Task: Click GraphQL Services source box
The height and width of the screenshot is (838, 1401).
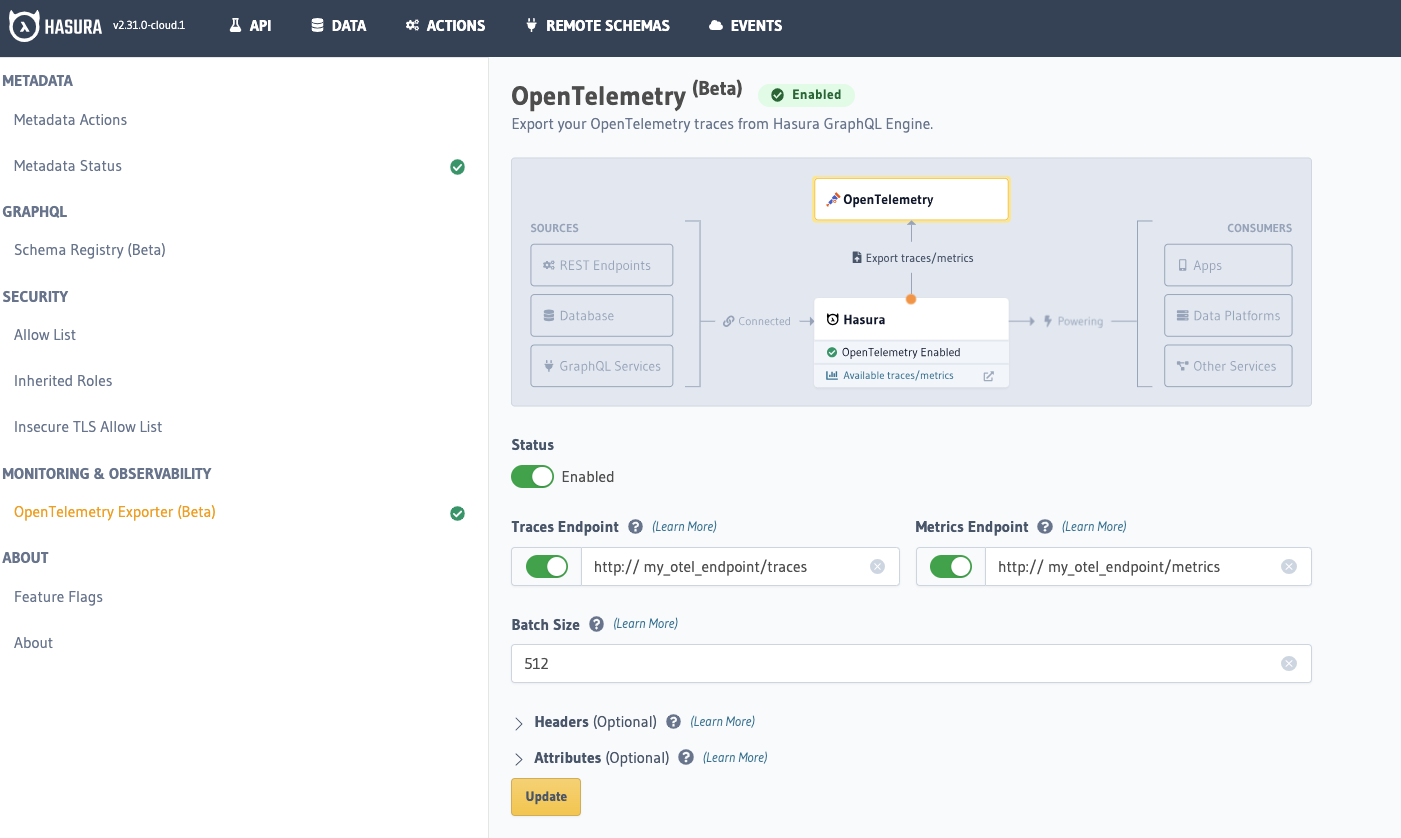Action: 602,366
